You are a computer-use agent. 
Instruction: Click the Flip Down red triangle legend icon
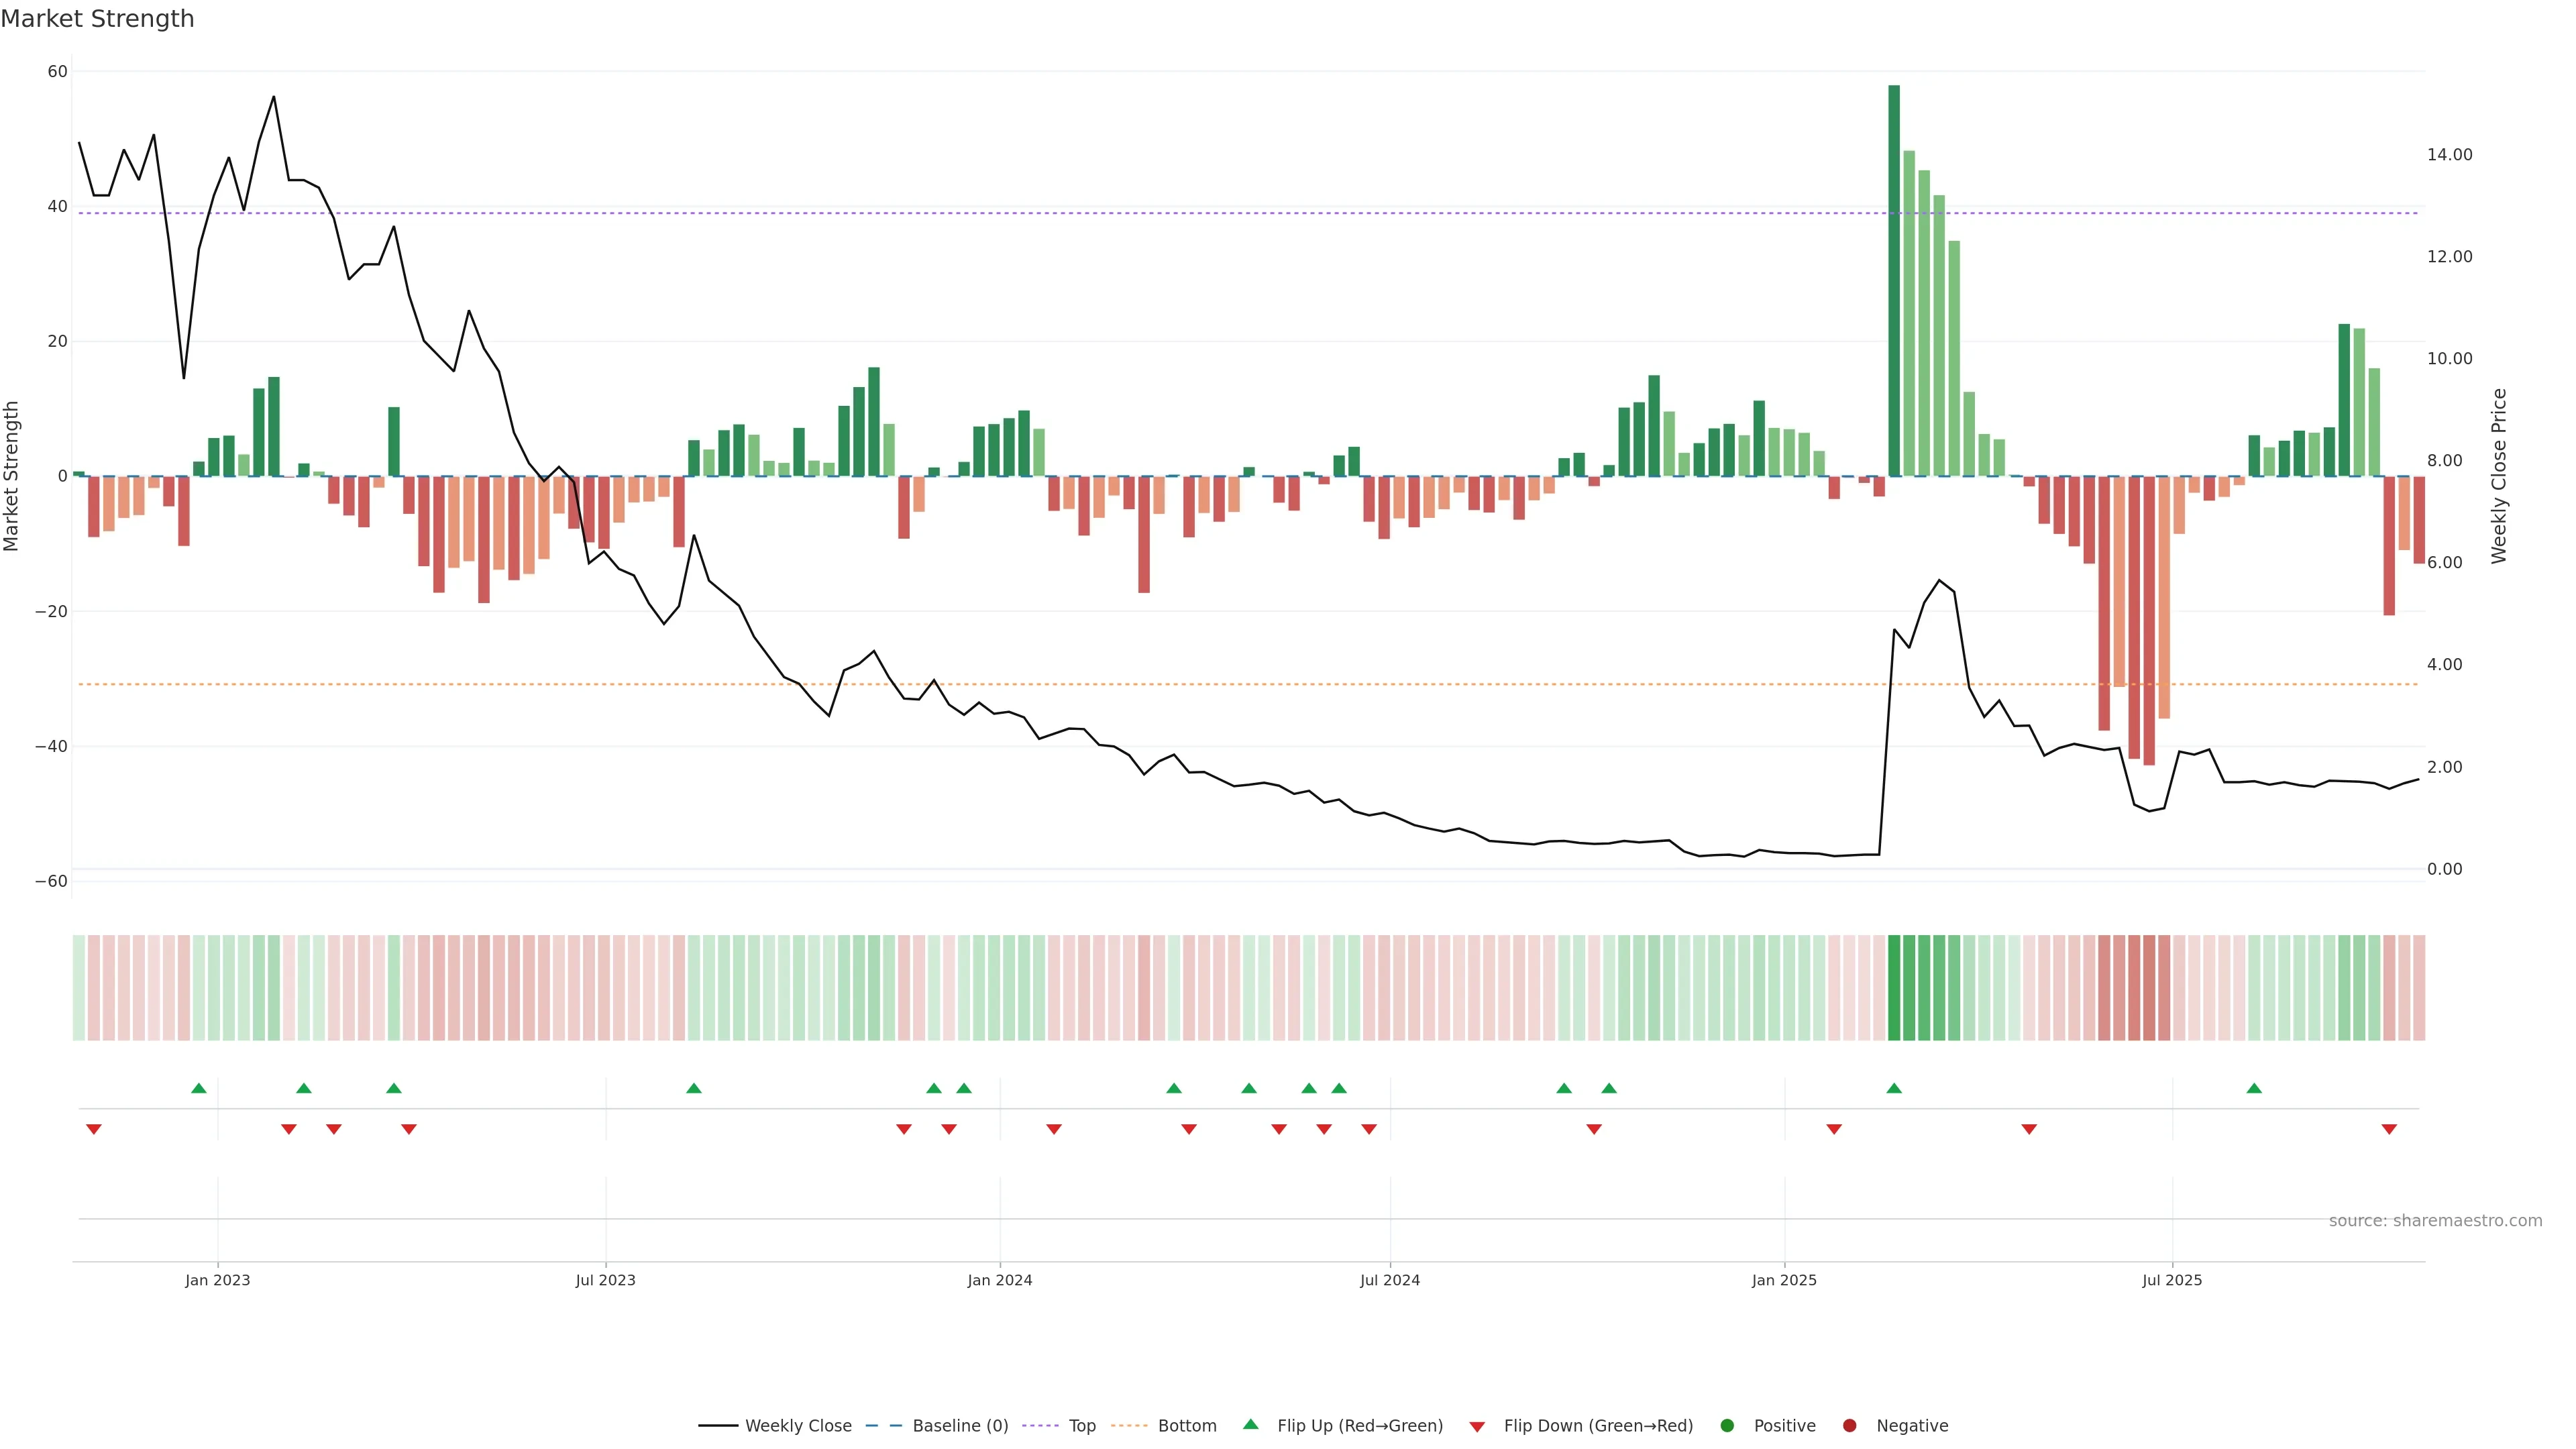(1477, 1426)
